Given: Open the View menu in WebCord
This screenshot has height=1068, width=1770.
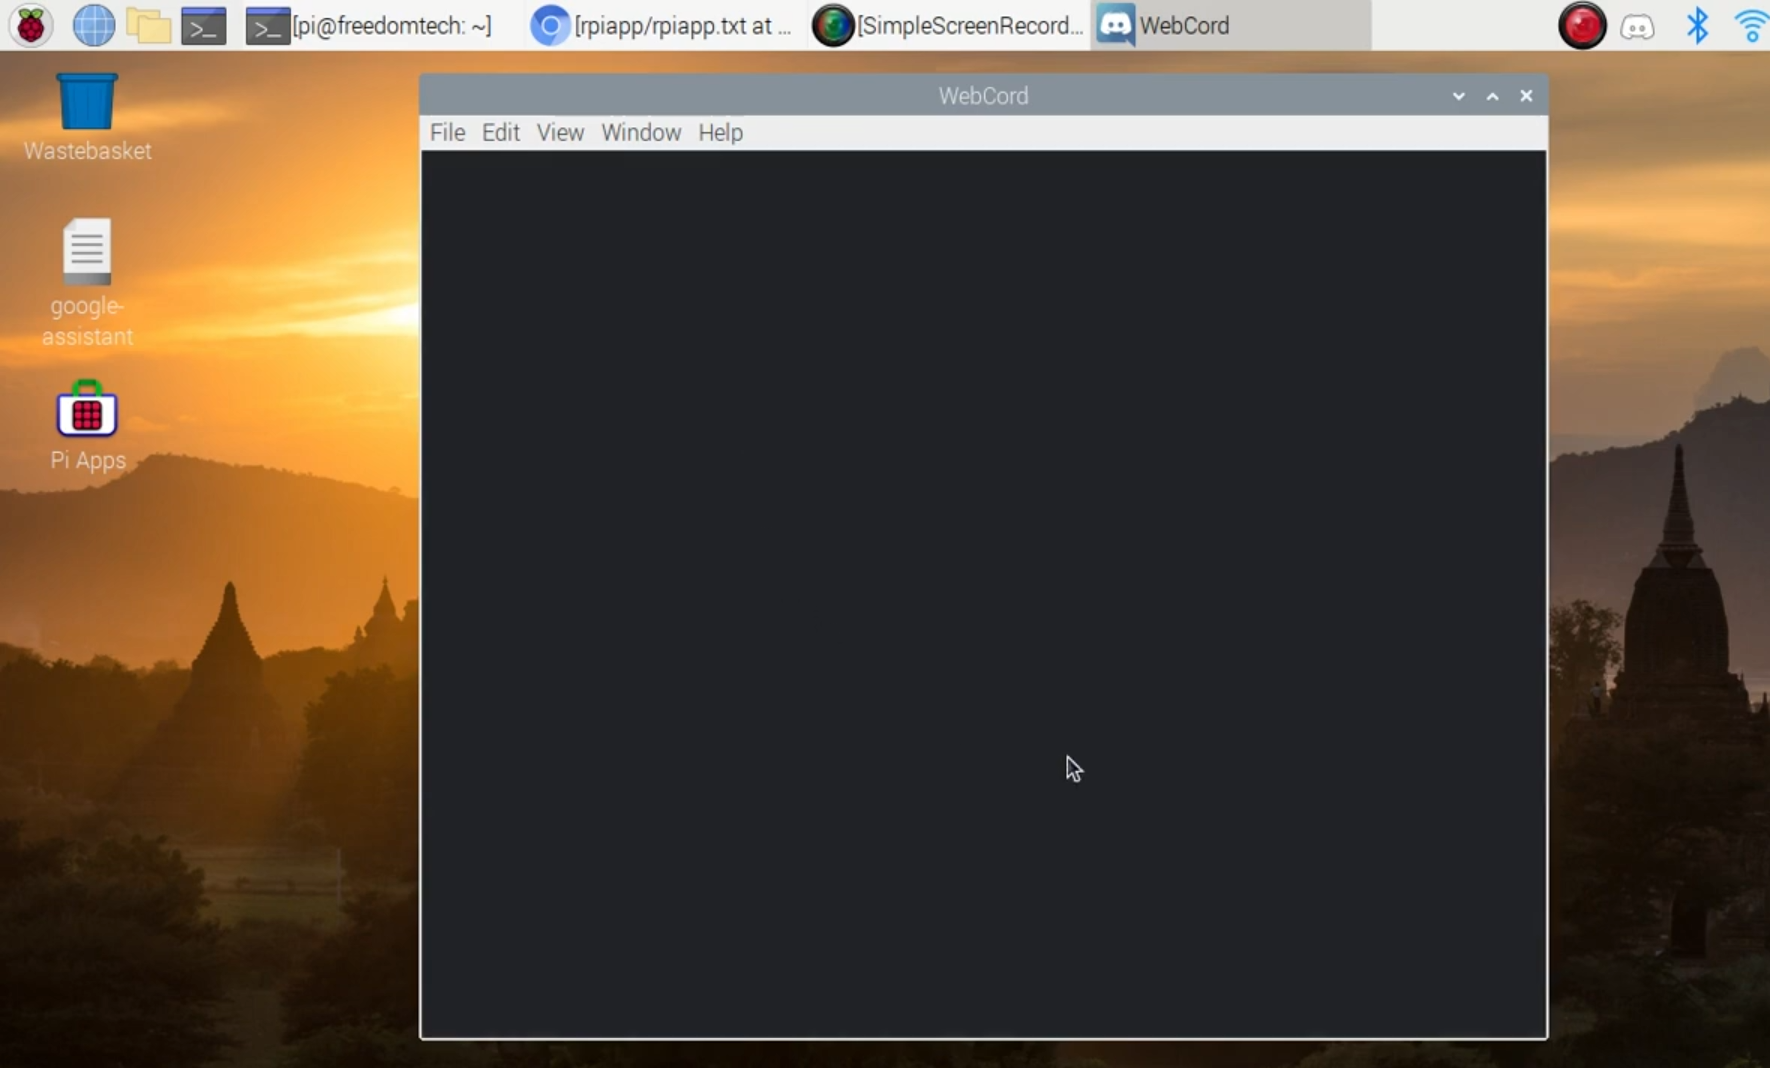Looking at the screenshot, I should (x=560, y=132).
